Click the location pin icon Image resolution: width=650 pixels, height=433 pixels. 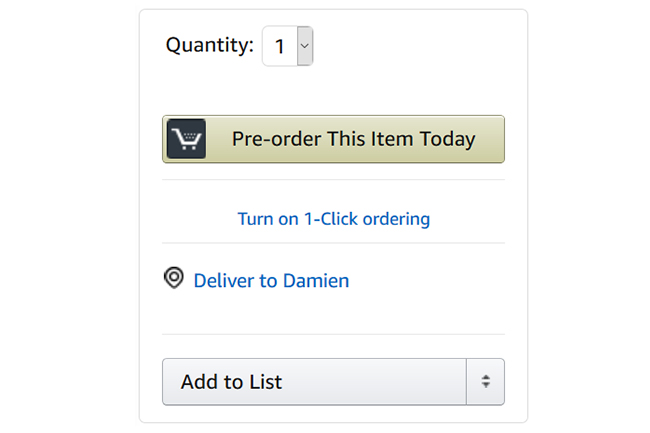174,278
